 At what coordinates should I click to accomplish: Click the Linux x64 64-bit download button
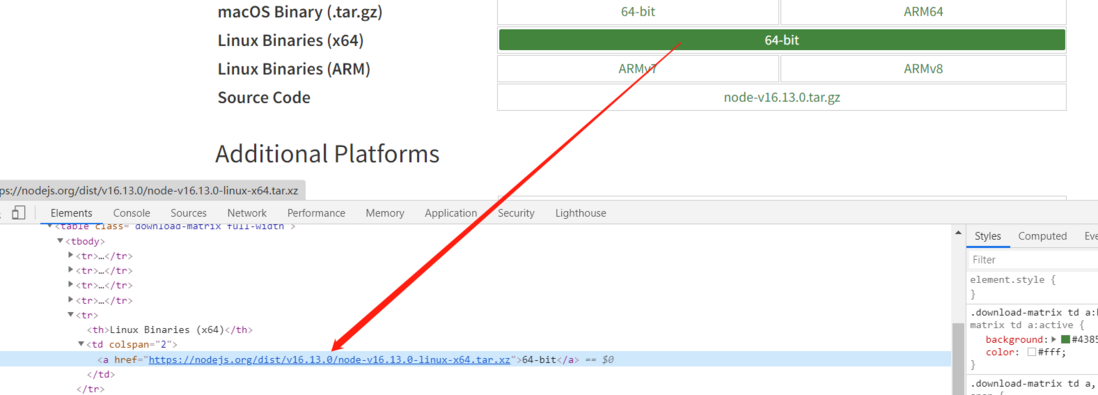(x=781, y=41)
